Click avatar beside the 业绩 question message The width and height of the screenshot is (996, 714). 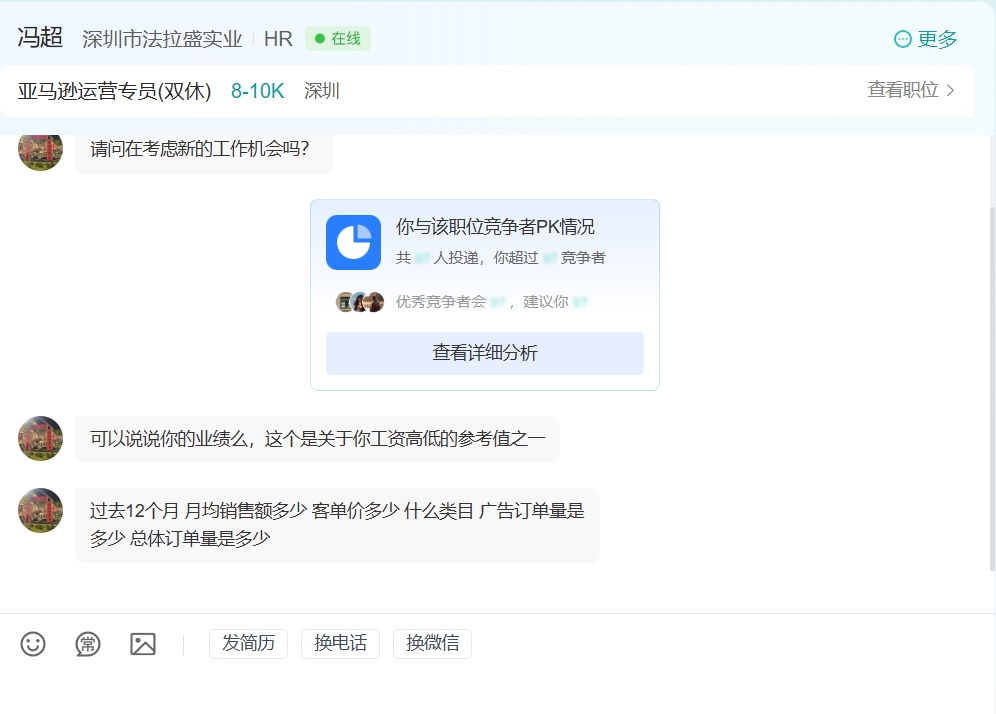coord(41,439)
